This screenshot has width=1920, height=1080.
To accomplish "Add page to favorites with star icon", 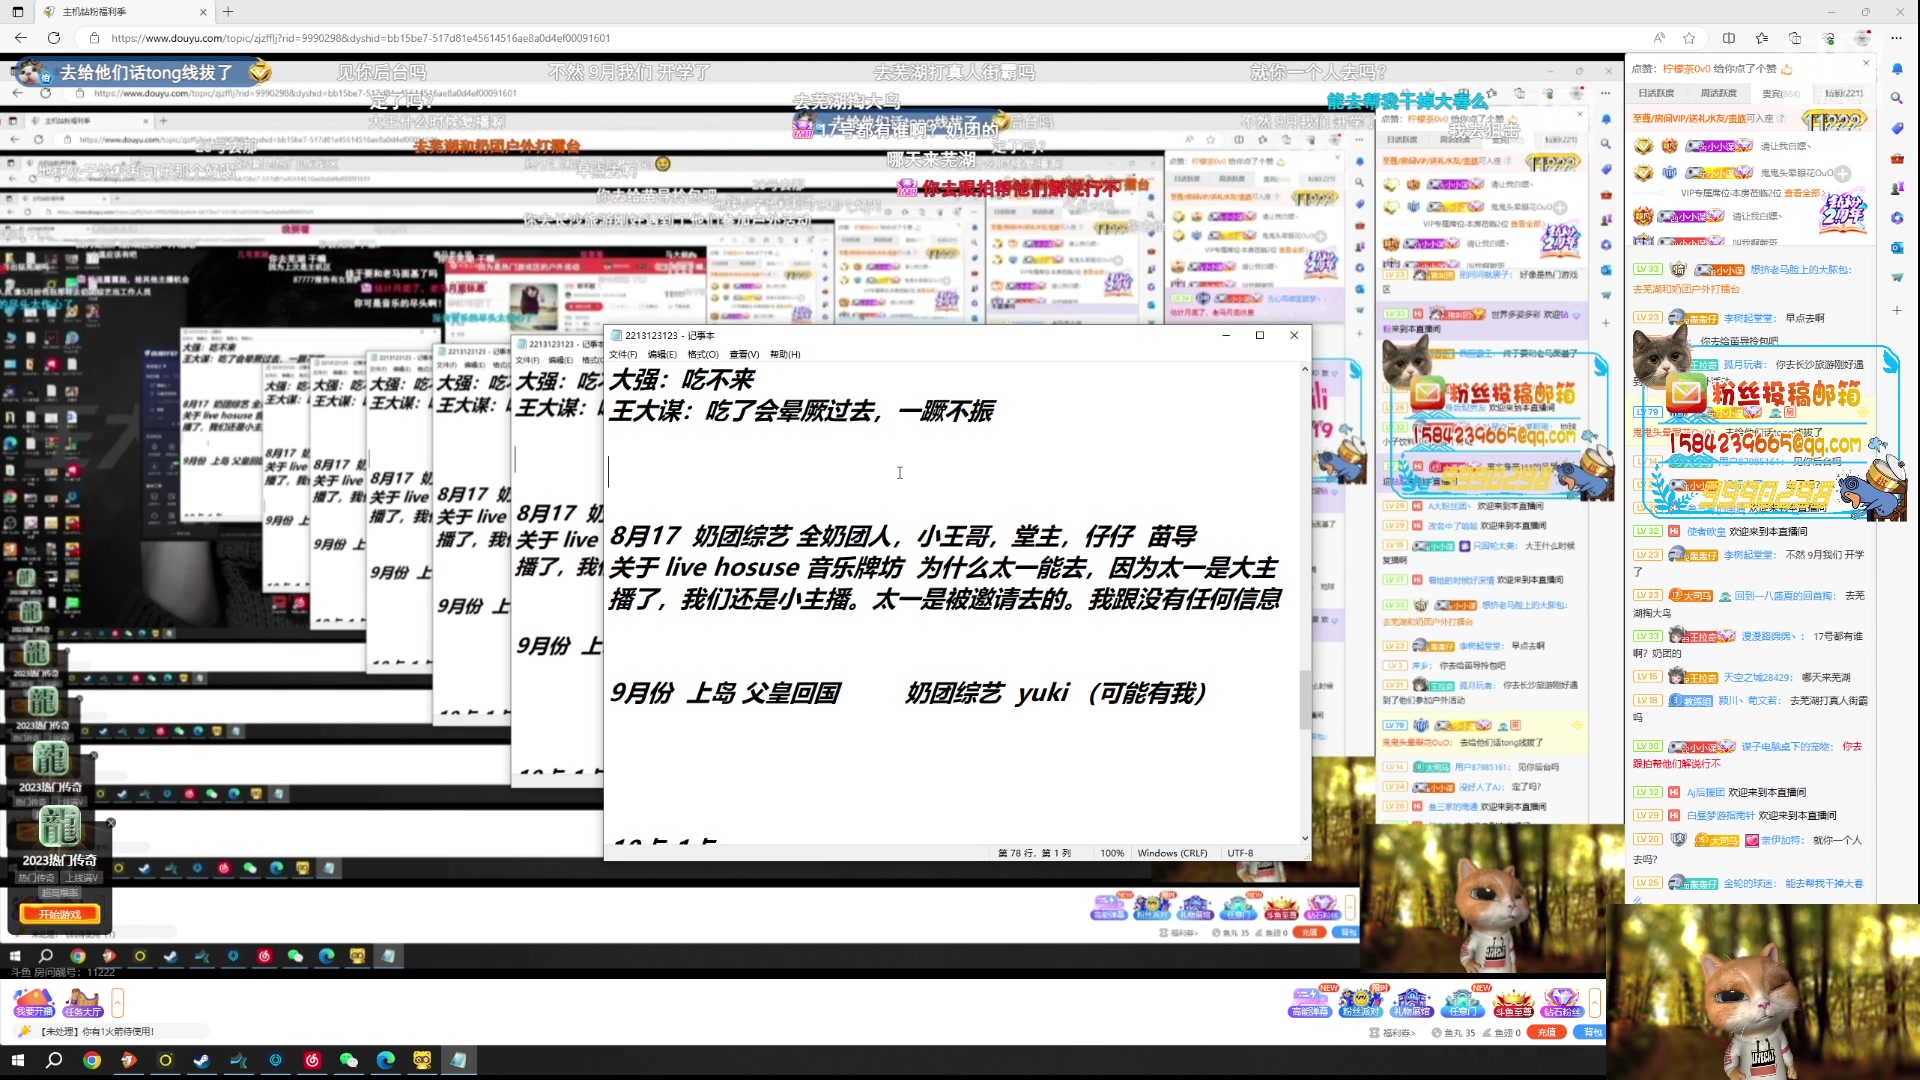I will tap(1689, 38).
